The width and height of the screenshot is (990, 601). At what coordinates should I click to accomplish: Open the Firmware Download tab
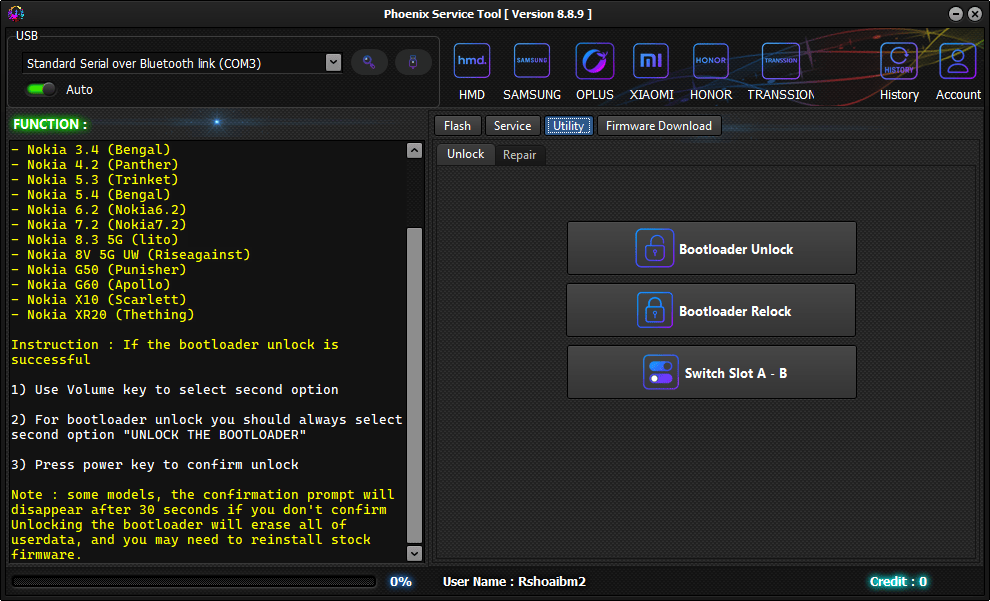(659, 126)
